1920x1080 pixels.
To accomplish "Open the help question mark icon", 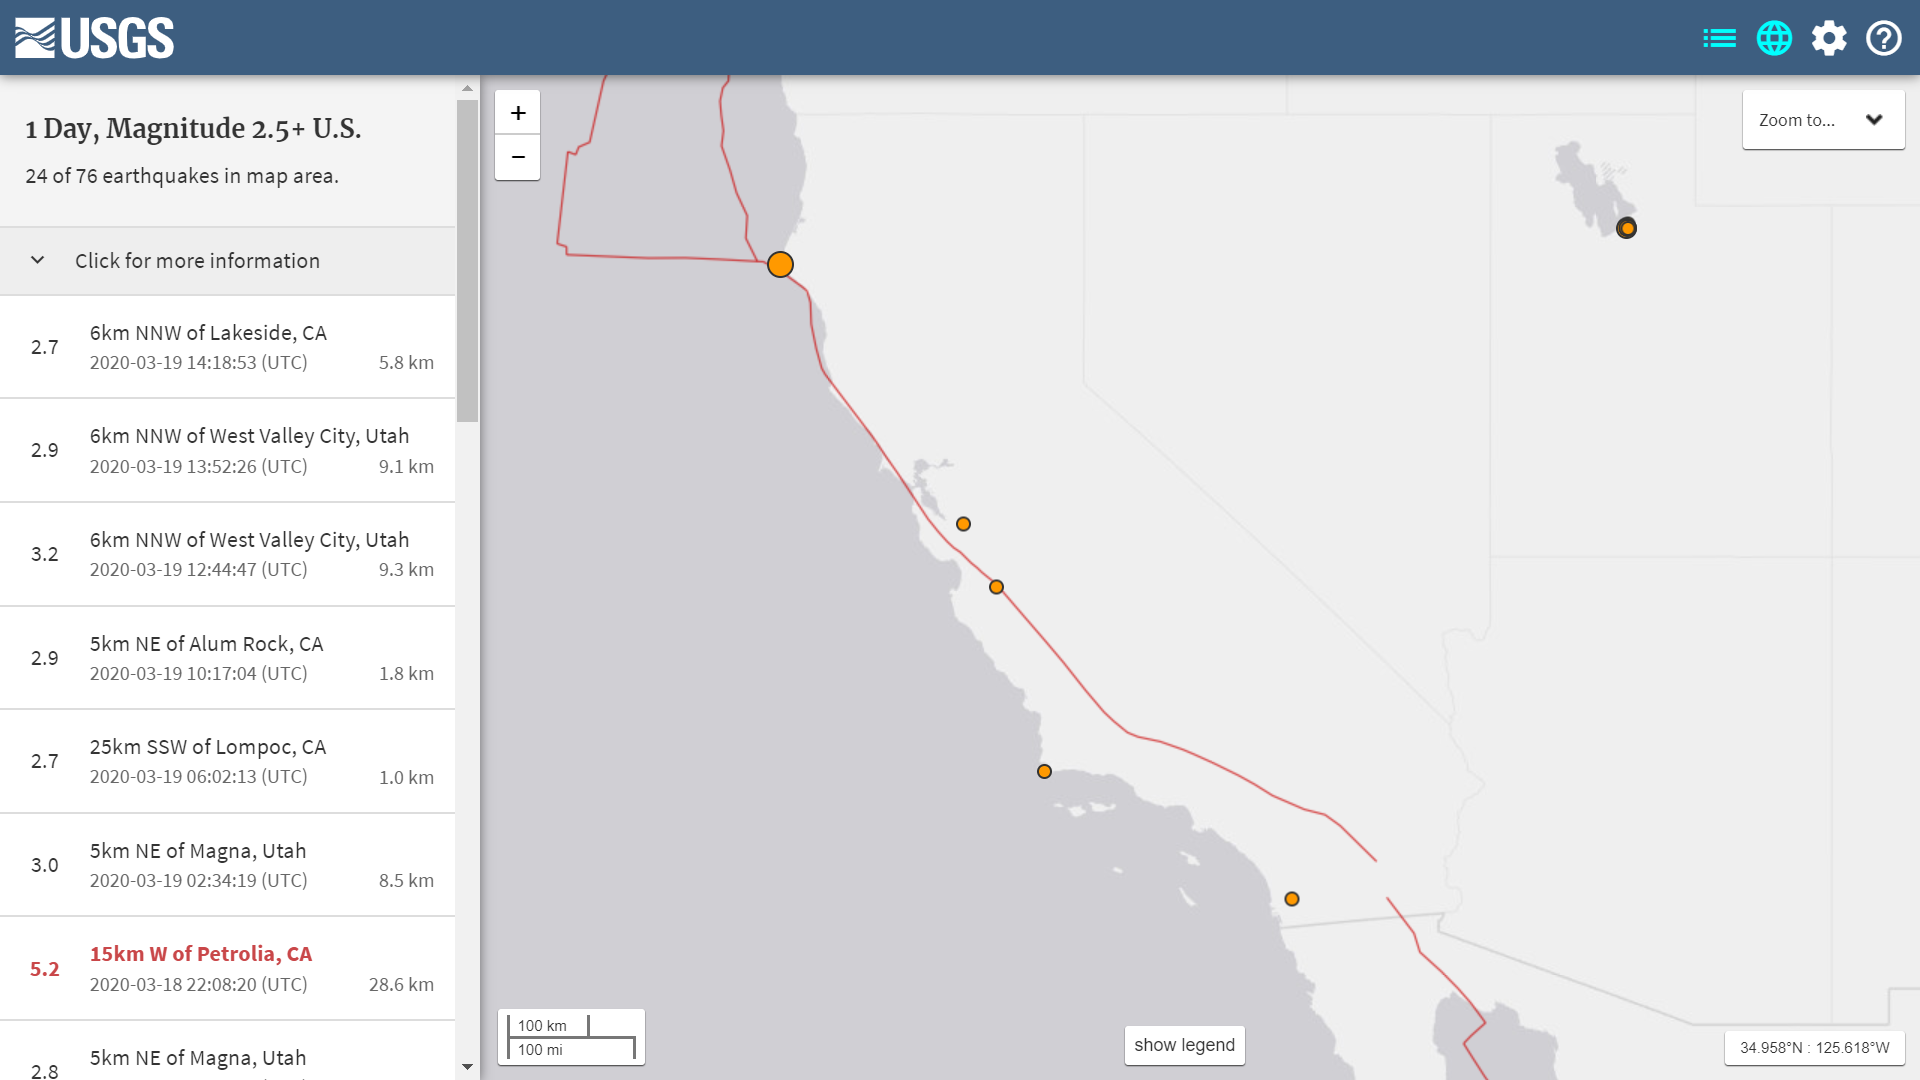I will click(x=1884, y=38).
